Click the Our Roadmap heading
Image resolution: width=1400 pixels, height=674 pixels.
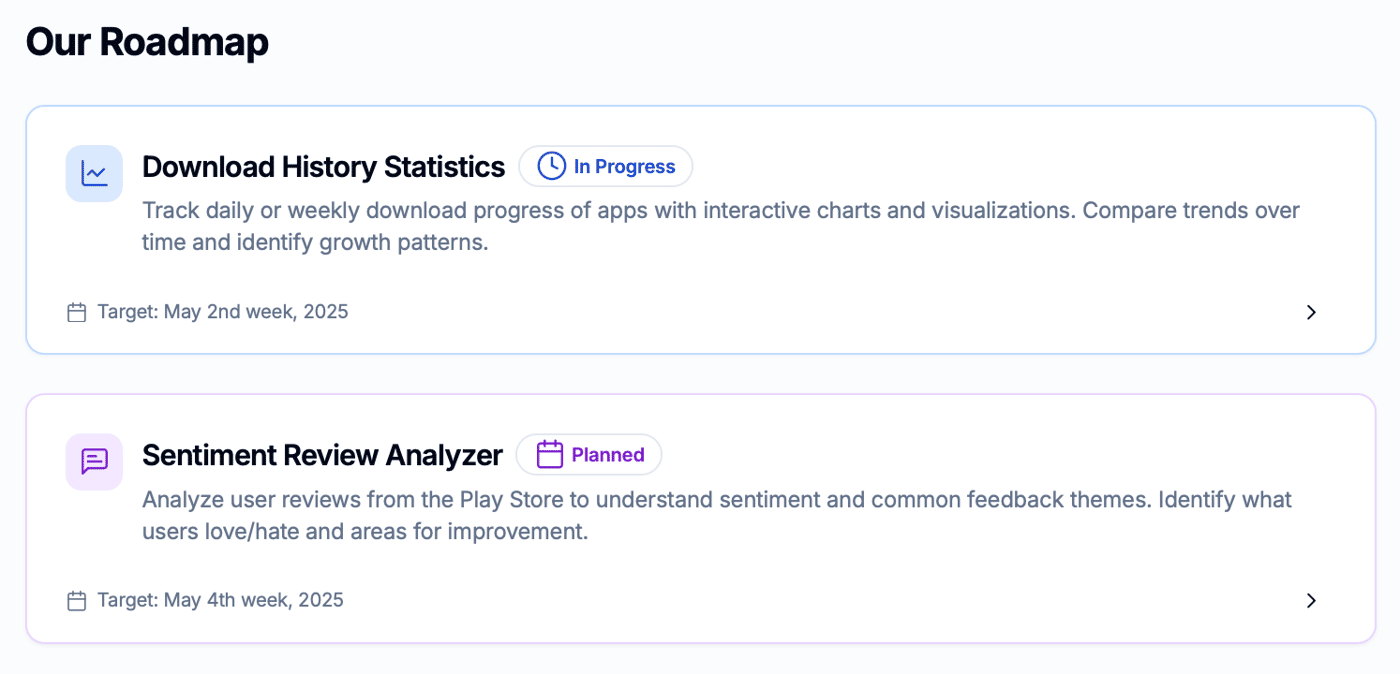147,42
